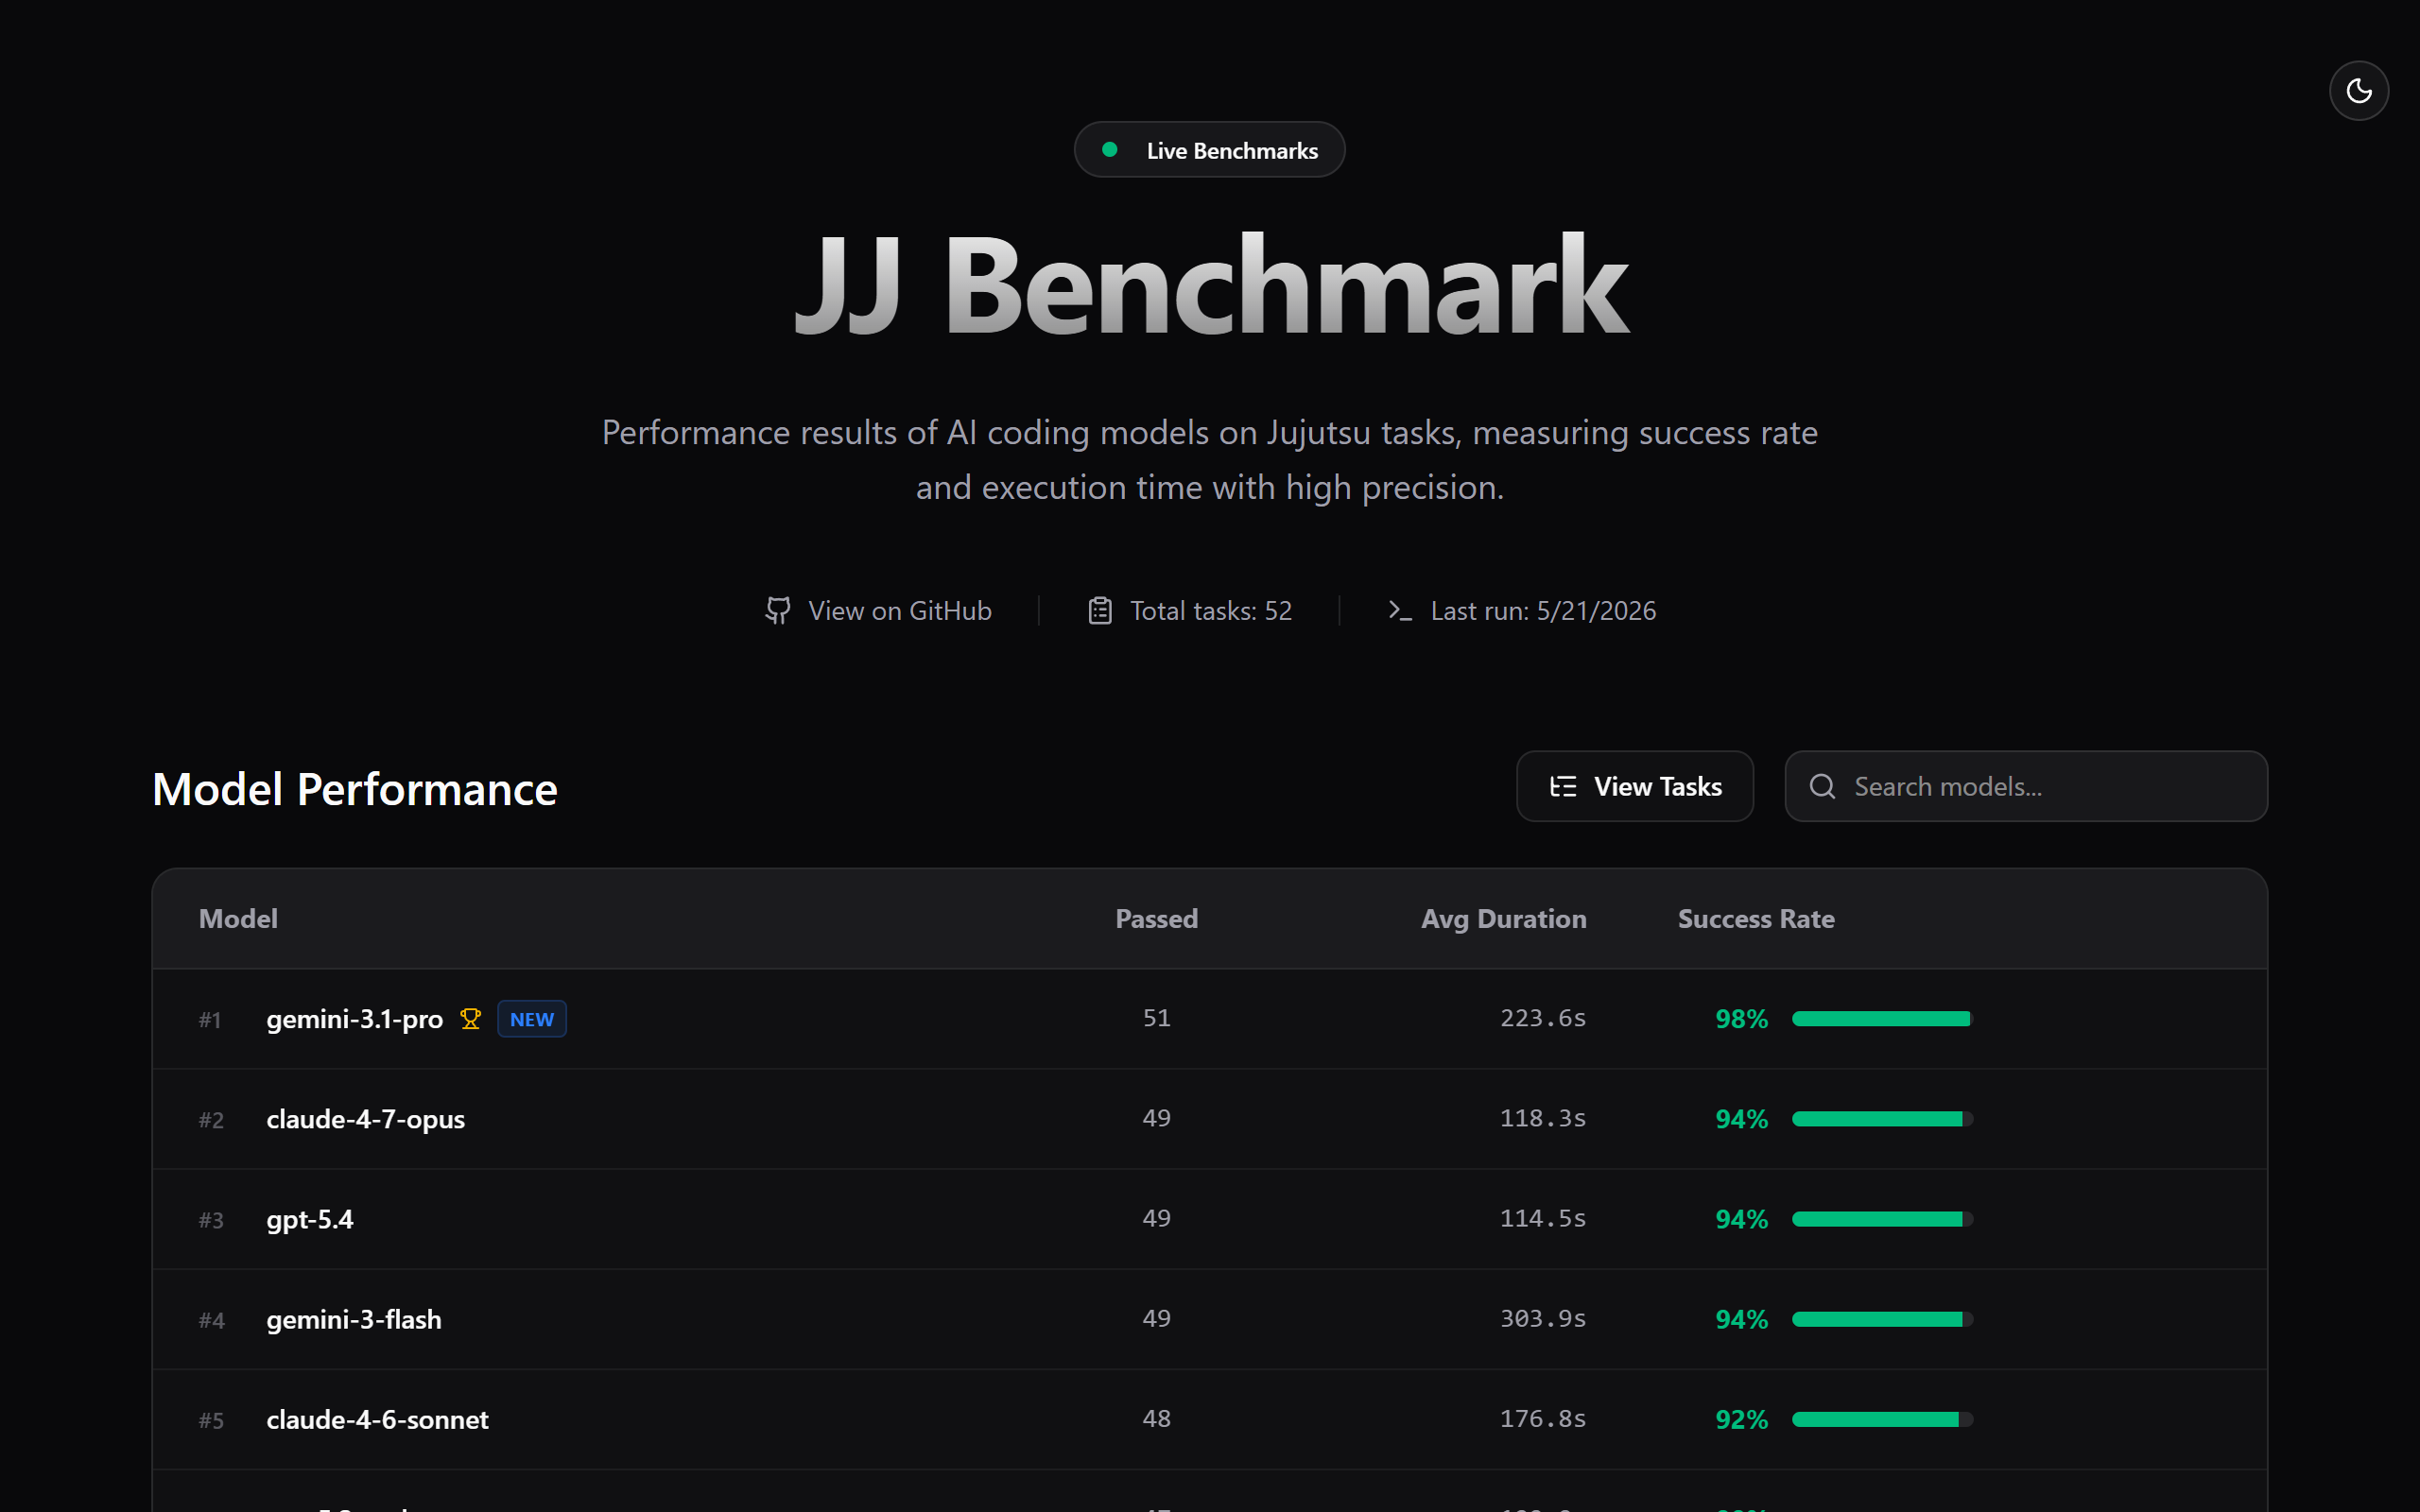Screen dimensions: 2420x1512
Task: Click the 98% success bar for gemini-3.1-pro
Action: [1882, 1019]
